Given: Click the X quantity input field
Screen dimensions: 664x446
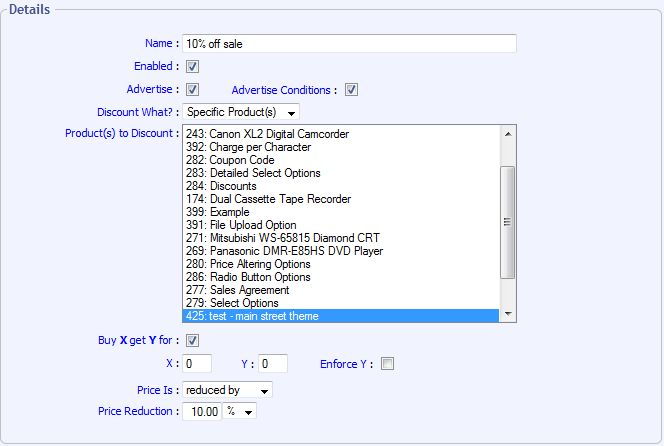Looking at the screenshot, I should coord(197,364).
